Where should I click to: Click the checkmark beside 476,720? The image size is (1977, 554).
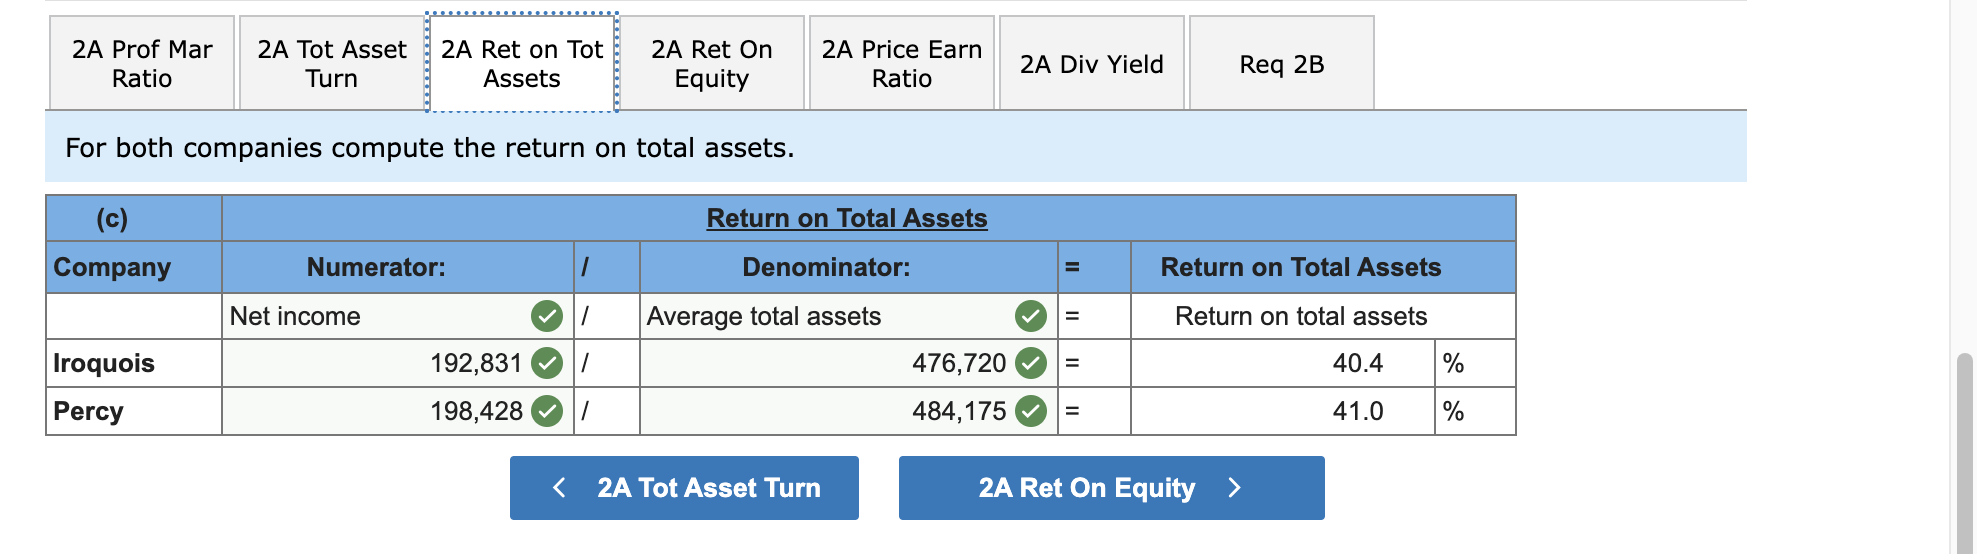1031,363
